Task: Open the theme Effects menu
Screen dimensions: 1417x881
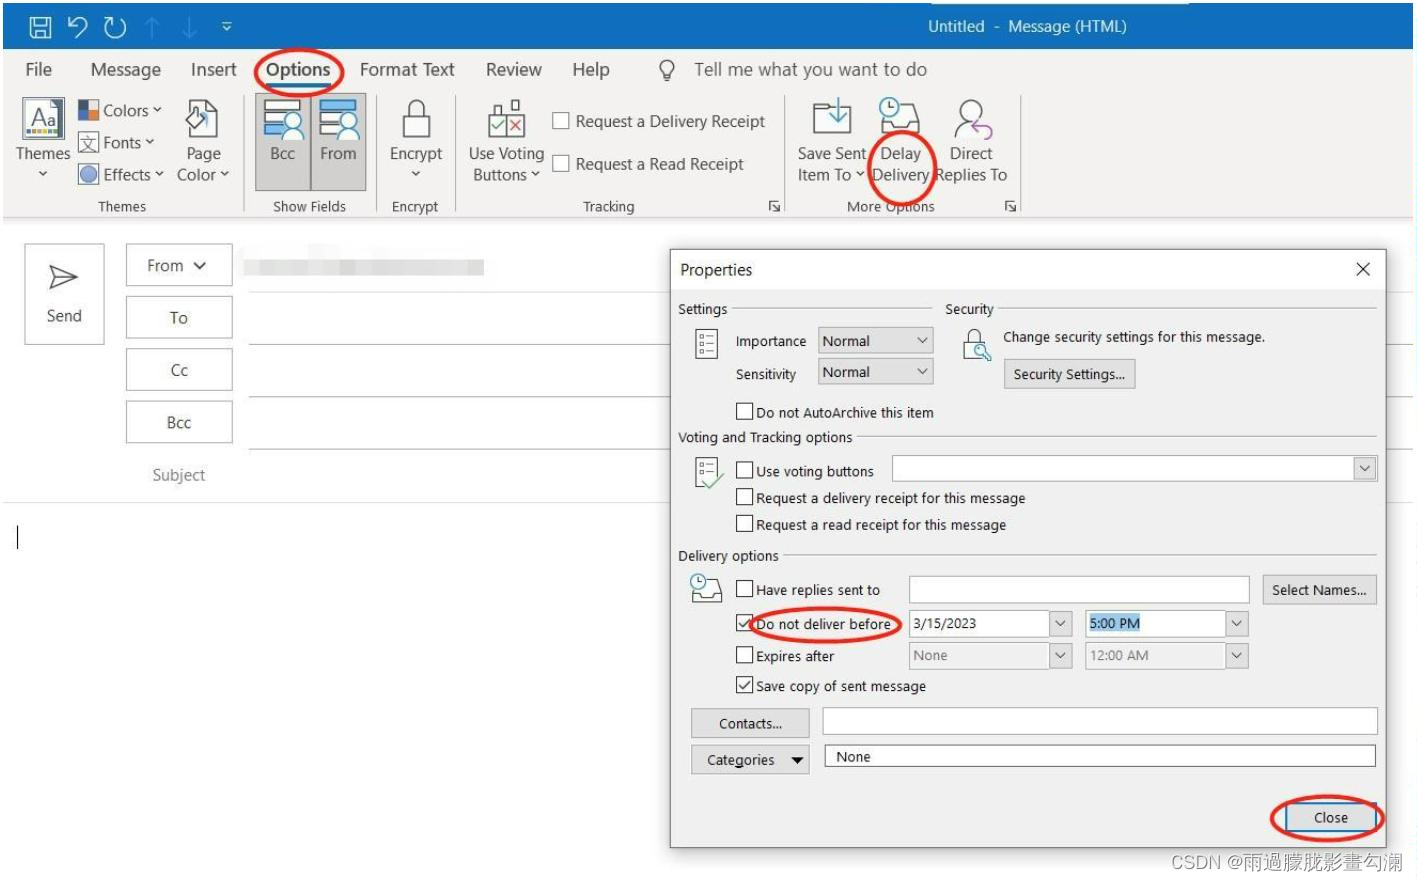Action: tap(121, 174)
